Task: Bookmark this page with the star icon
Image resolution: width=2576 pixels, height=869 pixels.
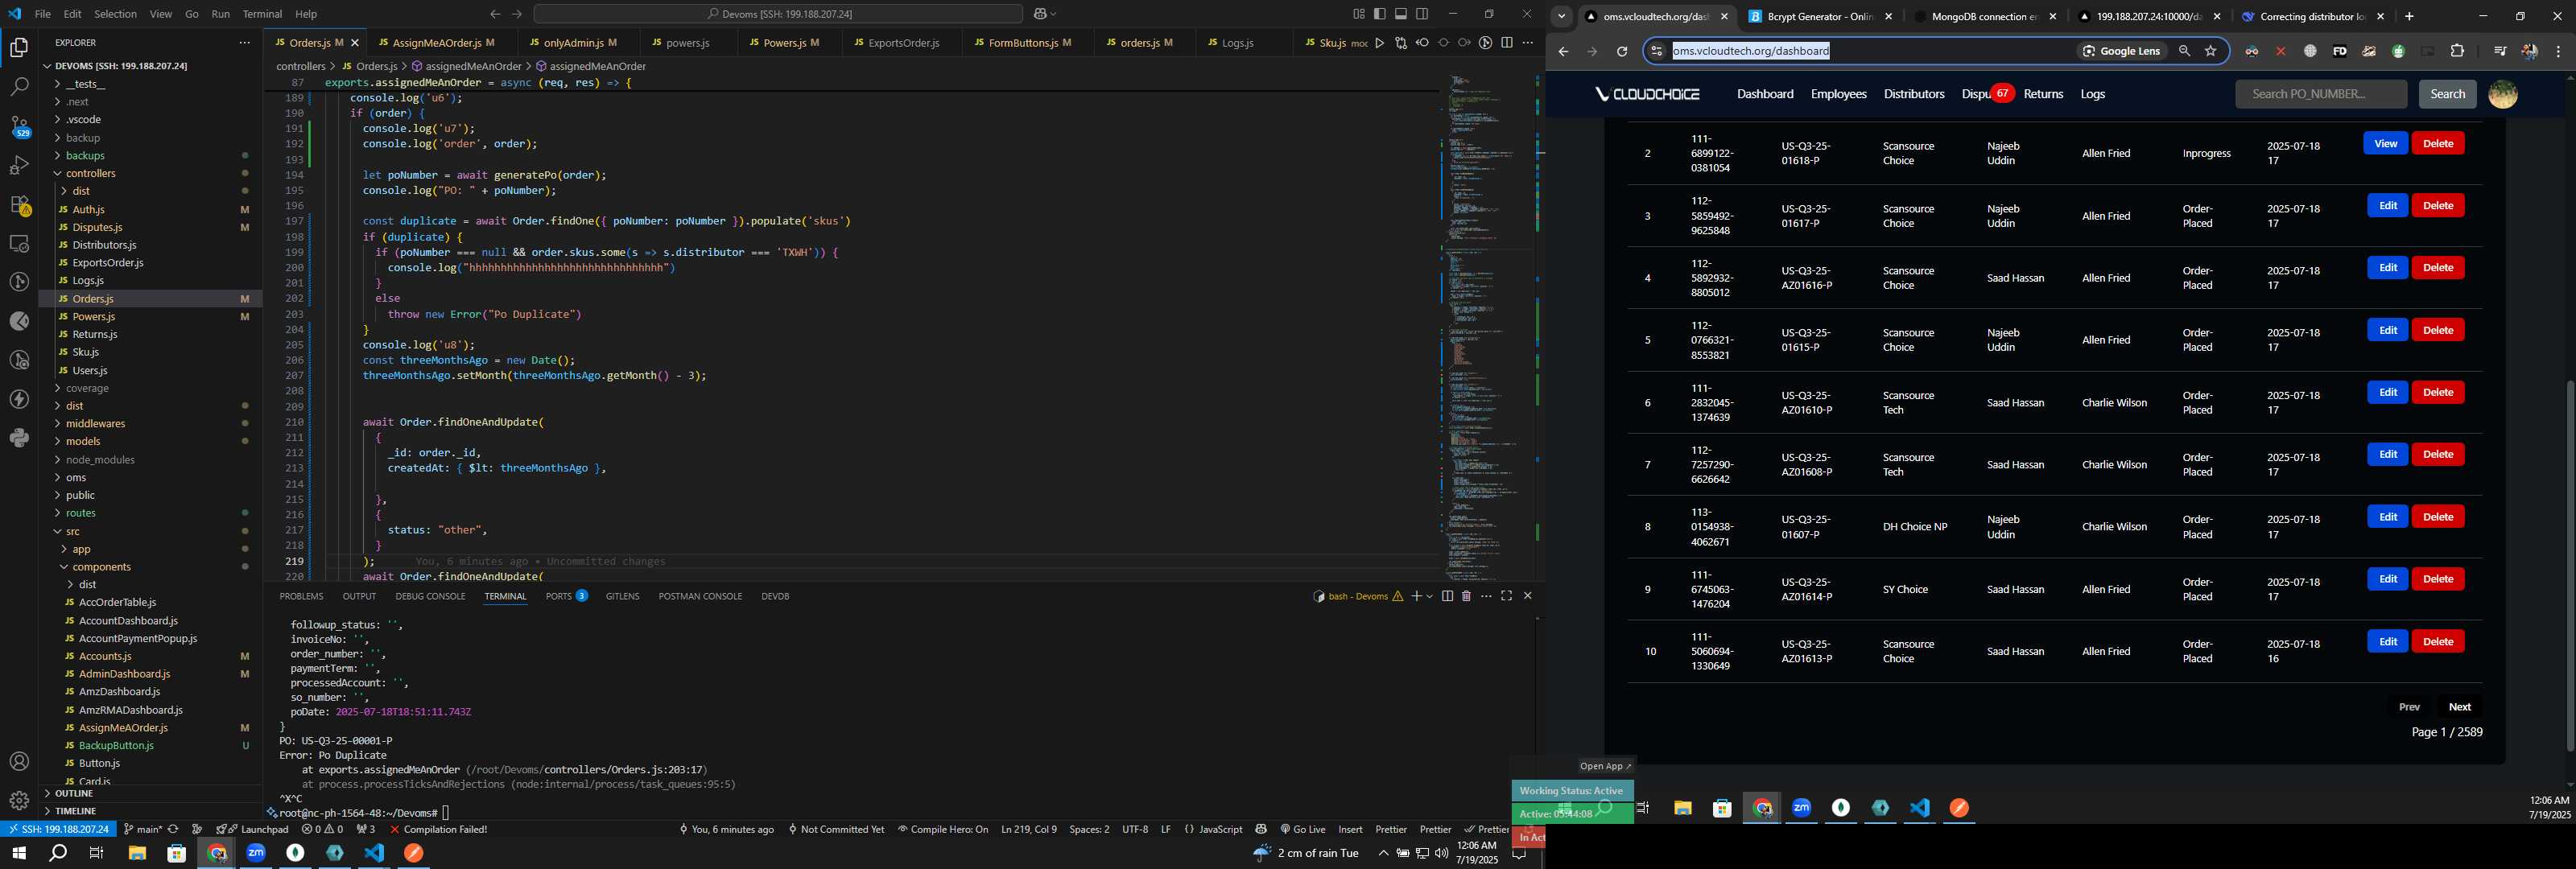Action: point(2210,51)
